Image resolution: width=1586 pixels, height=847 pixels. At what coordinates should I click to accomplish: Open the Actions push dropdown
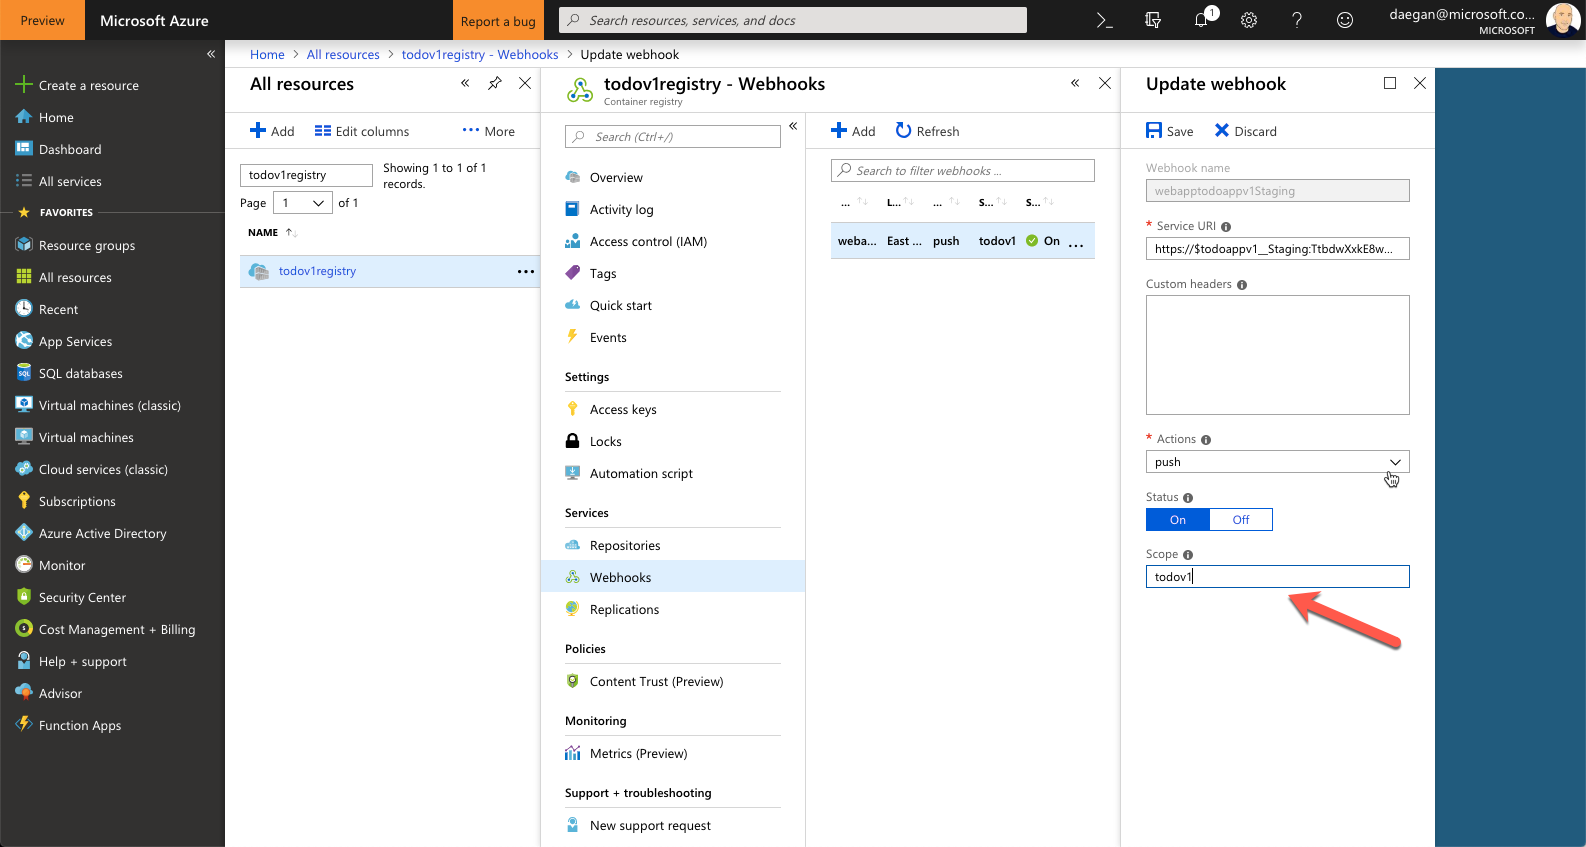1277,462
